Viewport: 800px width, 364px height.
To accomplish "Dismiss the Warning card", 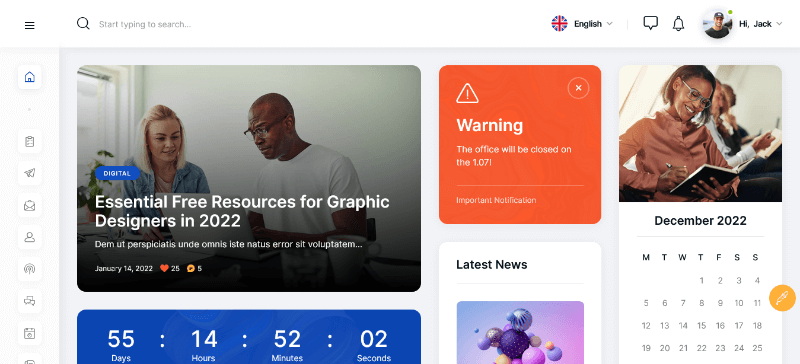I will [x=578, y=88].
